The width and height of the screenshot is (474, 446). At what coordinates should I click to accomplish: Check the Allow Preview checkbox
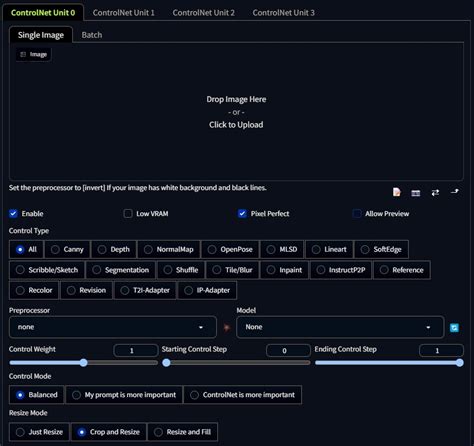(357, 213)
